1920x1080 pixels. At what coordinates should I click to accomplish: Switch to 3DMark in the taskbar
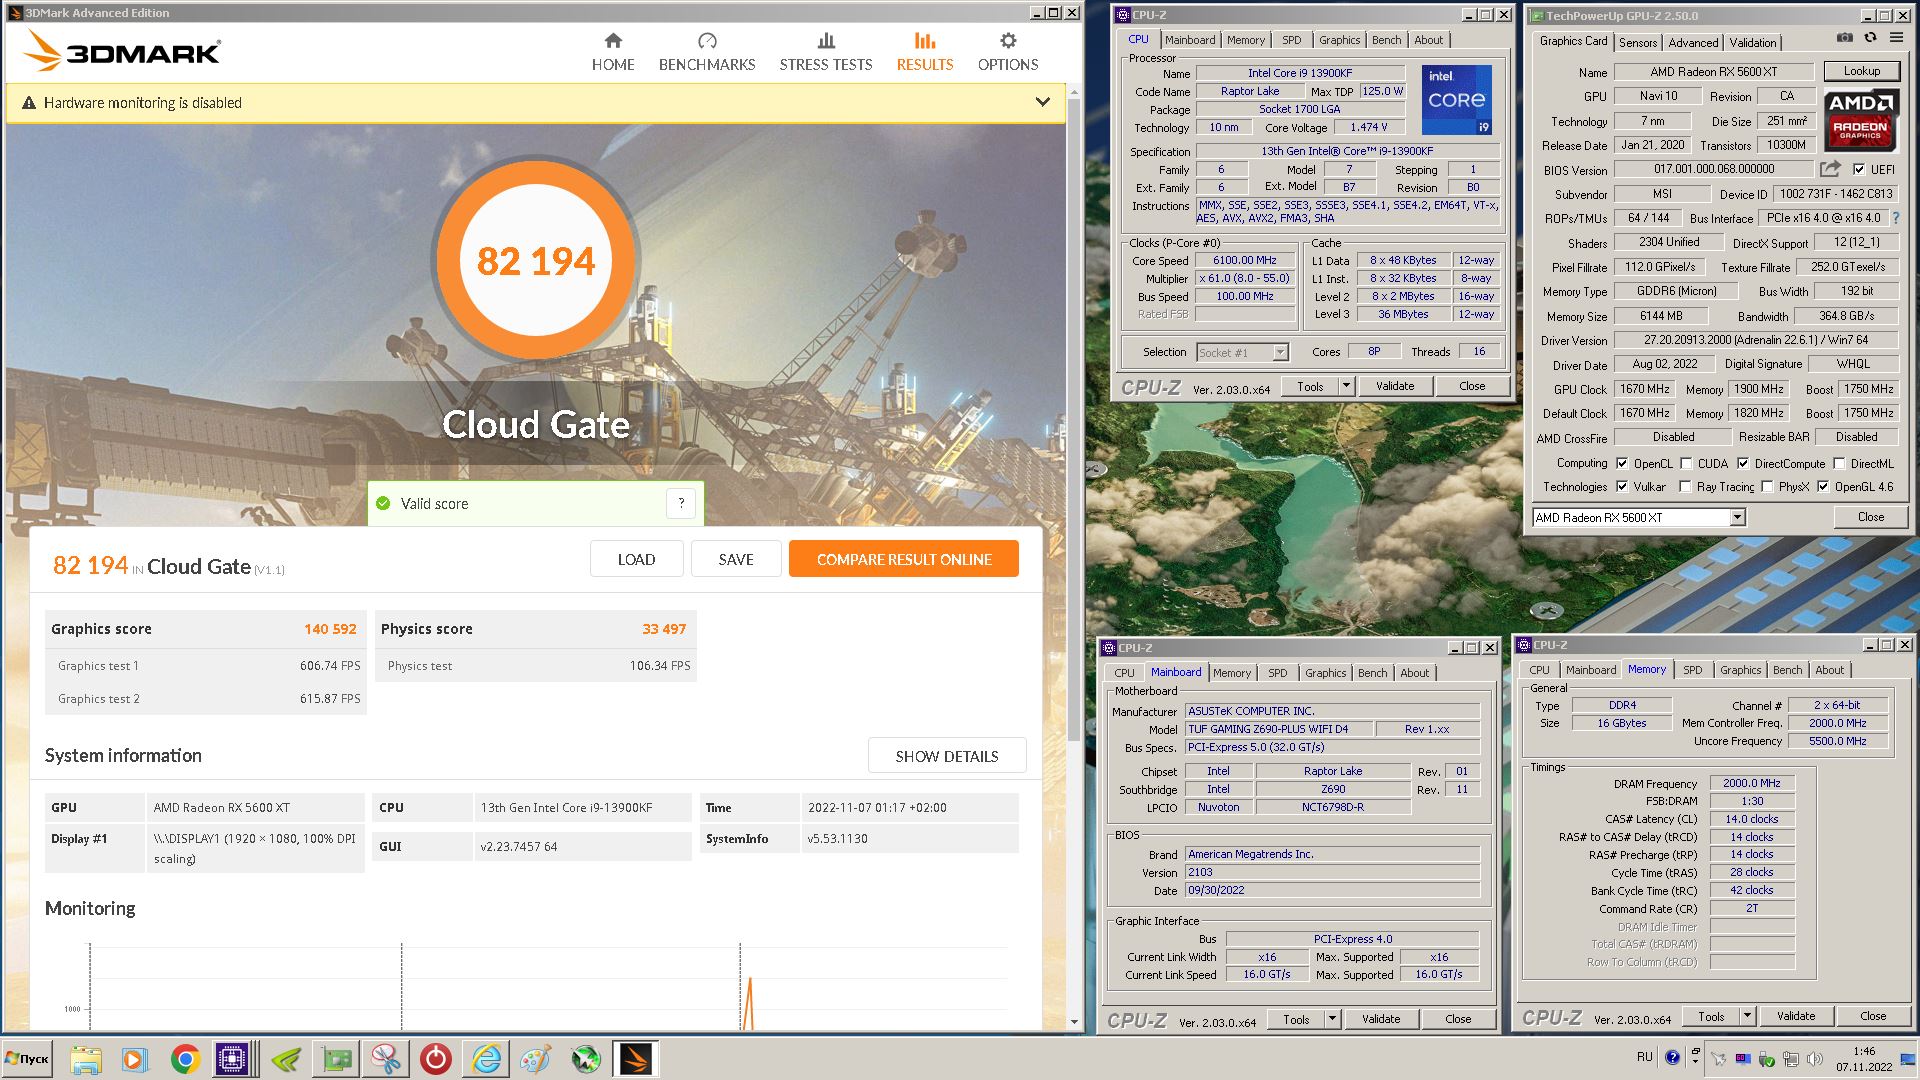click(636, 1059)
